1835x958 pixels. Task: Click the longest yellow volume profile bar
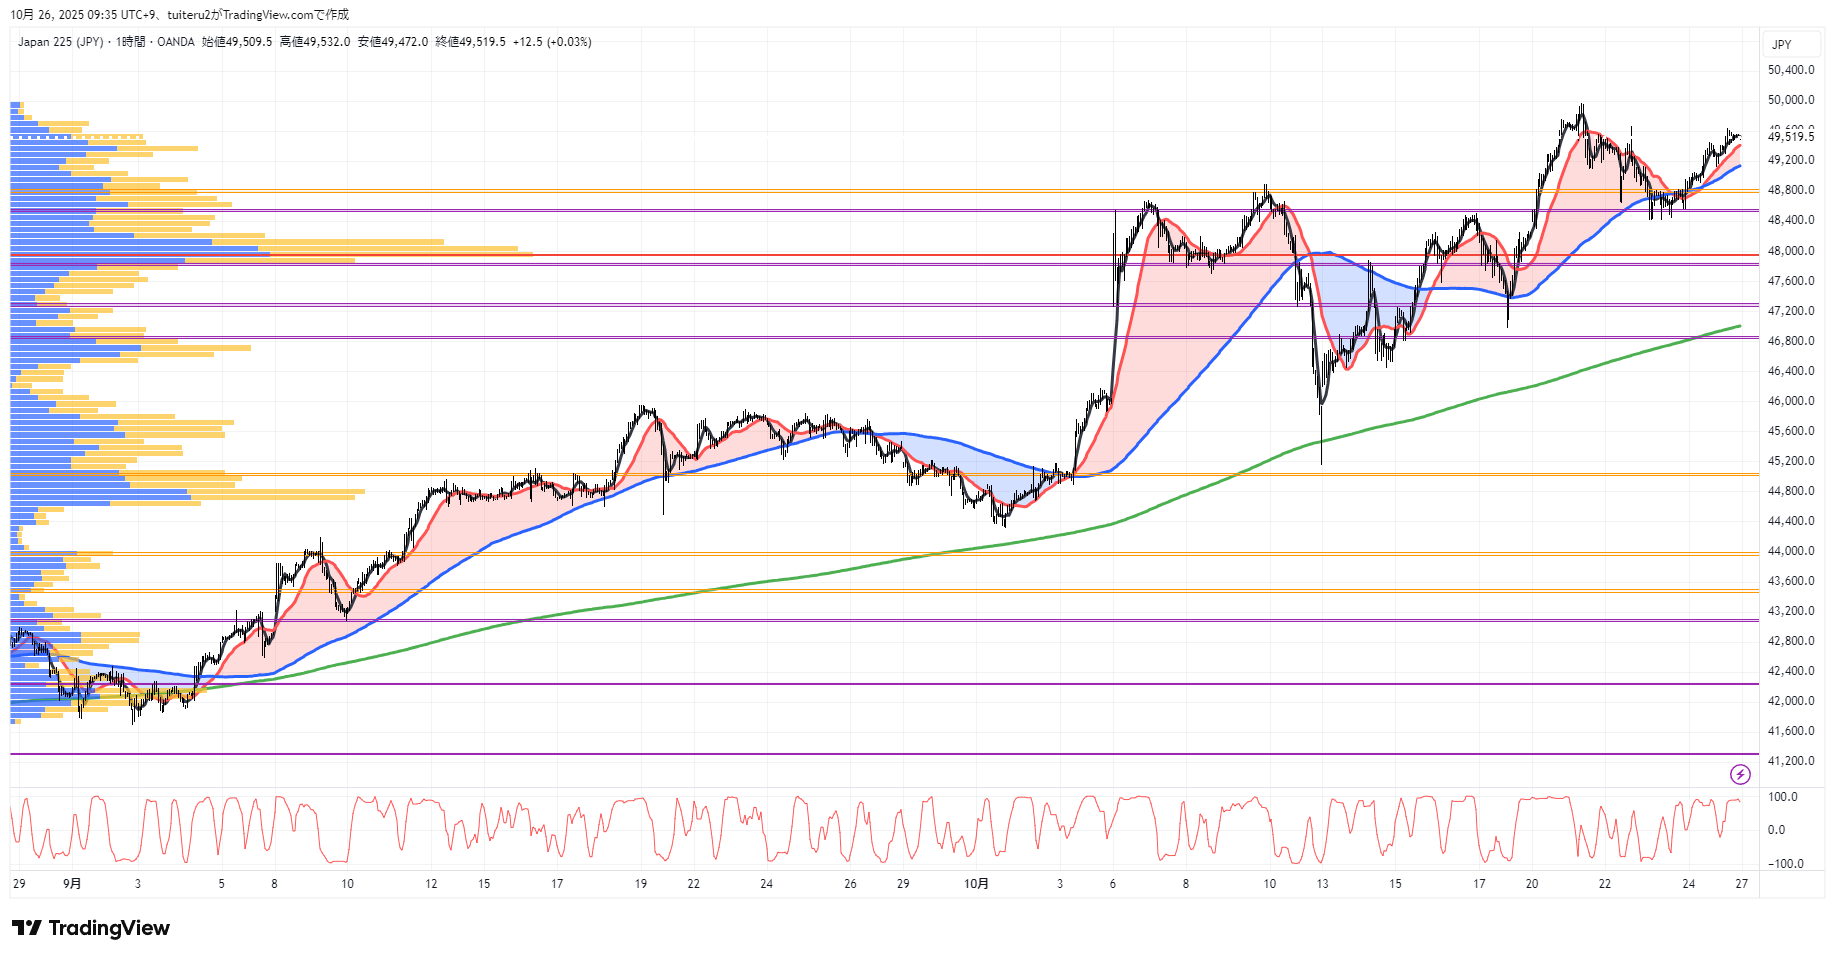click(400, 255)
